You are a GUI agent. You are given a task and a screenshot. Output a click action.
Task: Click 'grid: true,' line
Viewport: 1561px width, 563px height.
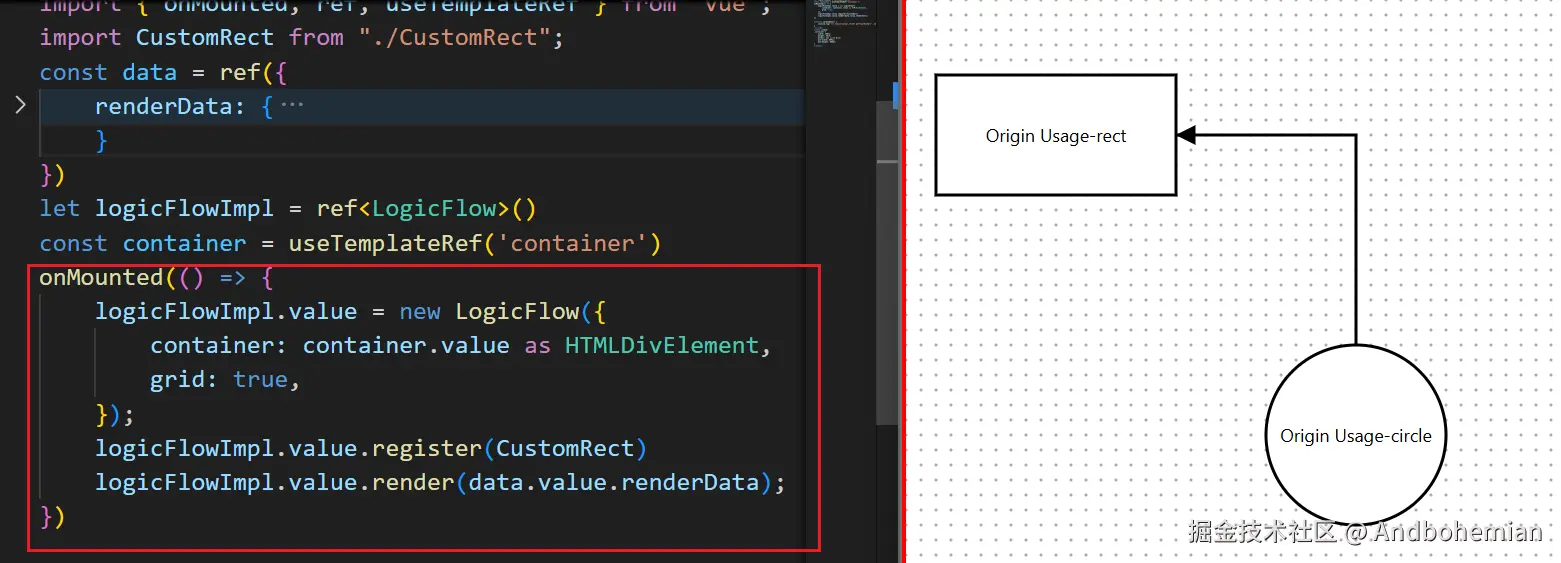[225, 380]
